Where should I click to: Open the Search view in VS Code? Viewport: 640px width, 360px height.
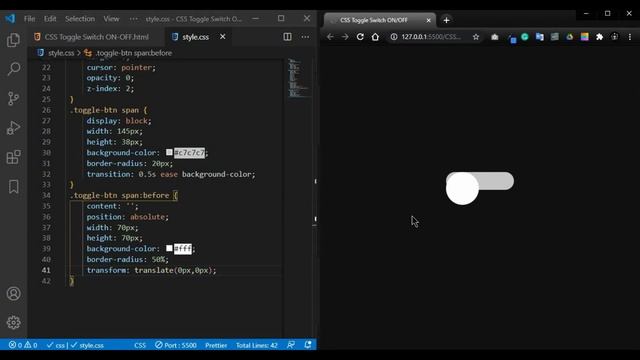tap(13, 69)
